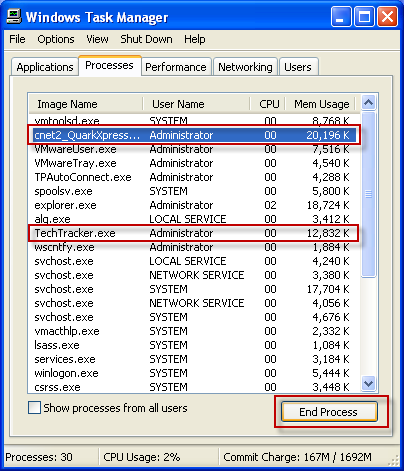Sort by the Image Name column header
The width and height of the screenshot is (404, 471).
86,104
